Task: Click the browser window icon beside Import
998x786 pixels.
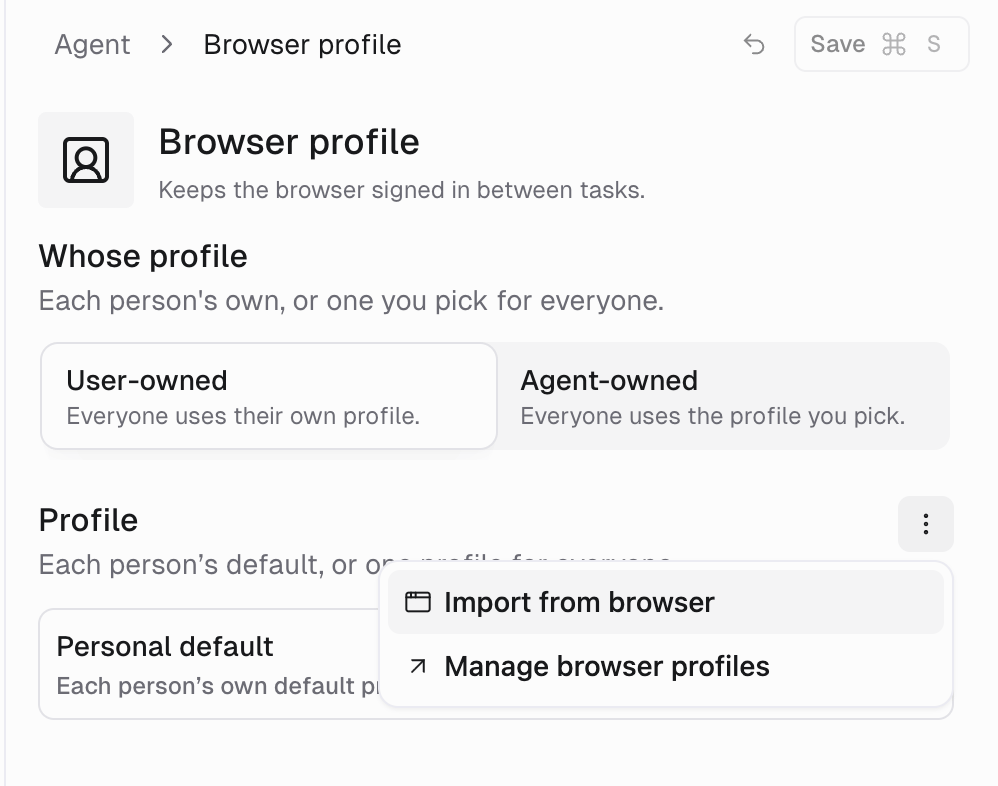Action: point(418,602)
